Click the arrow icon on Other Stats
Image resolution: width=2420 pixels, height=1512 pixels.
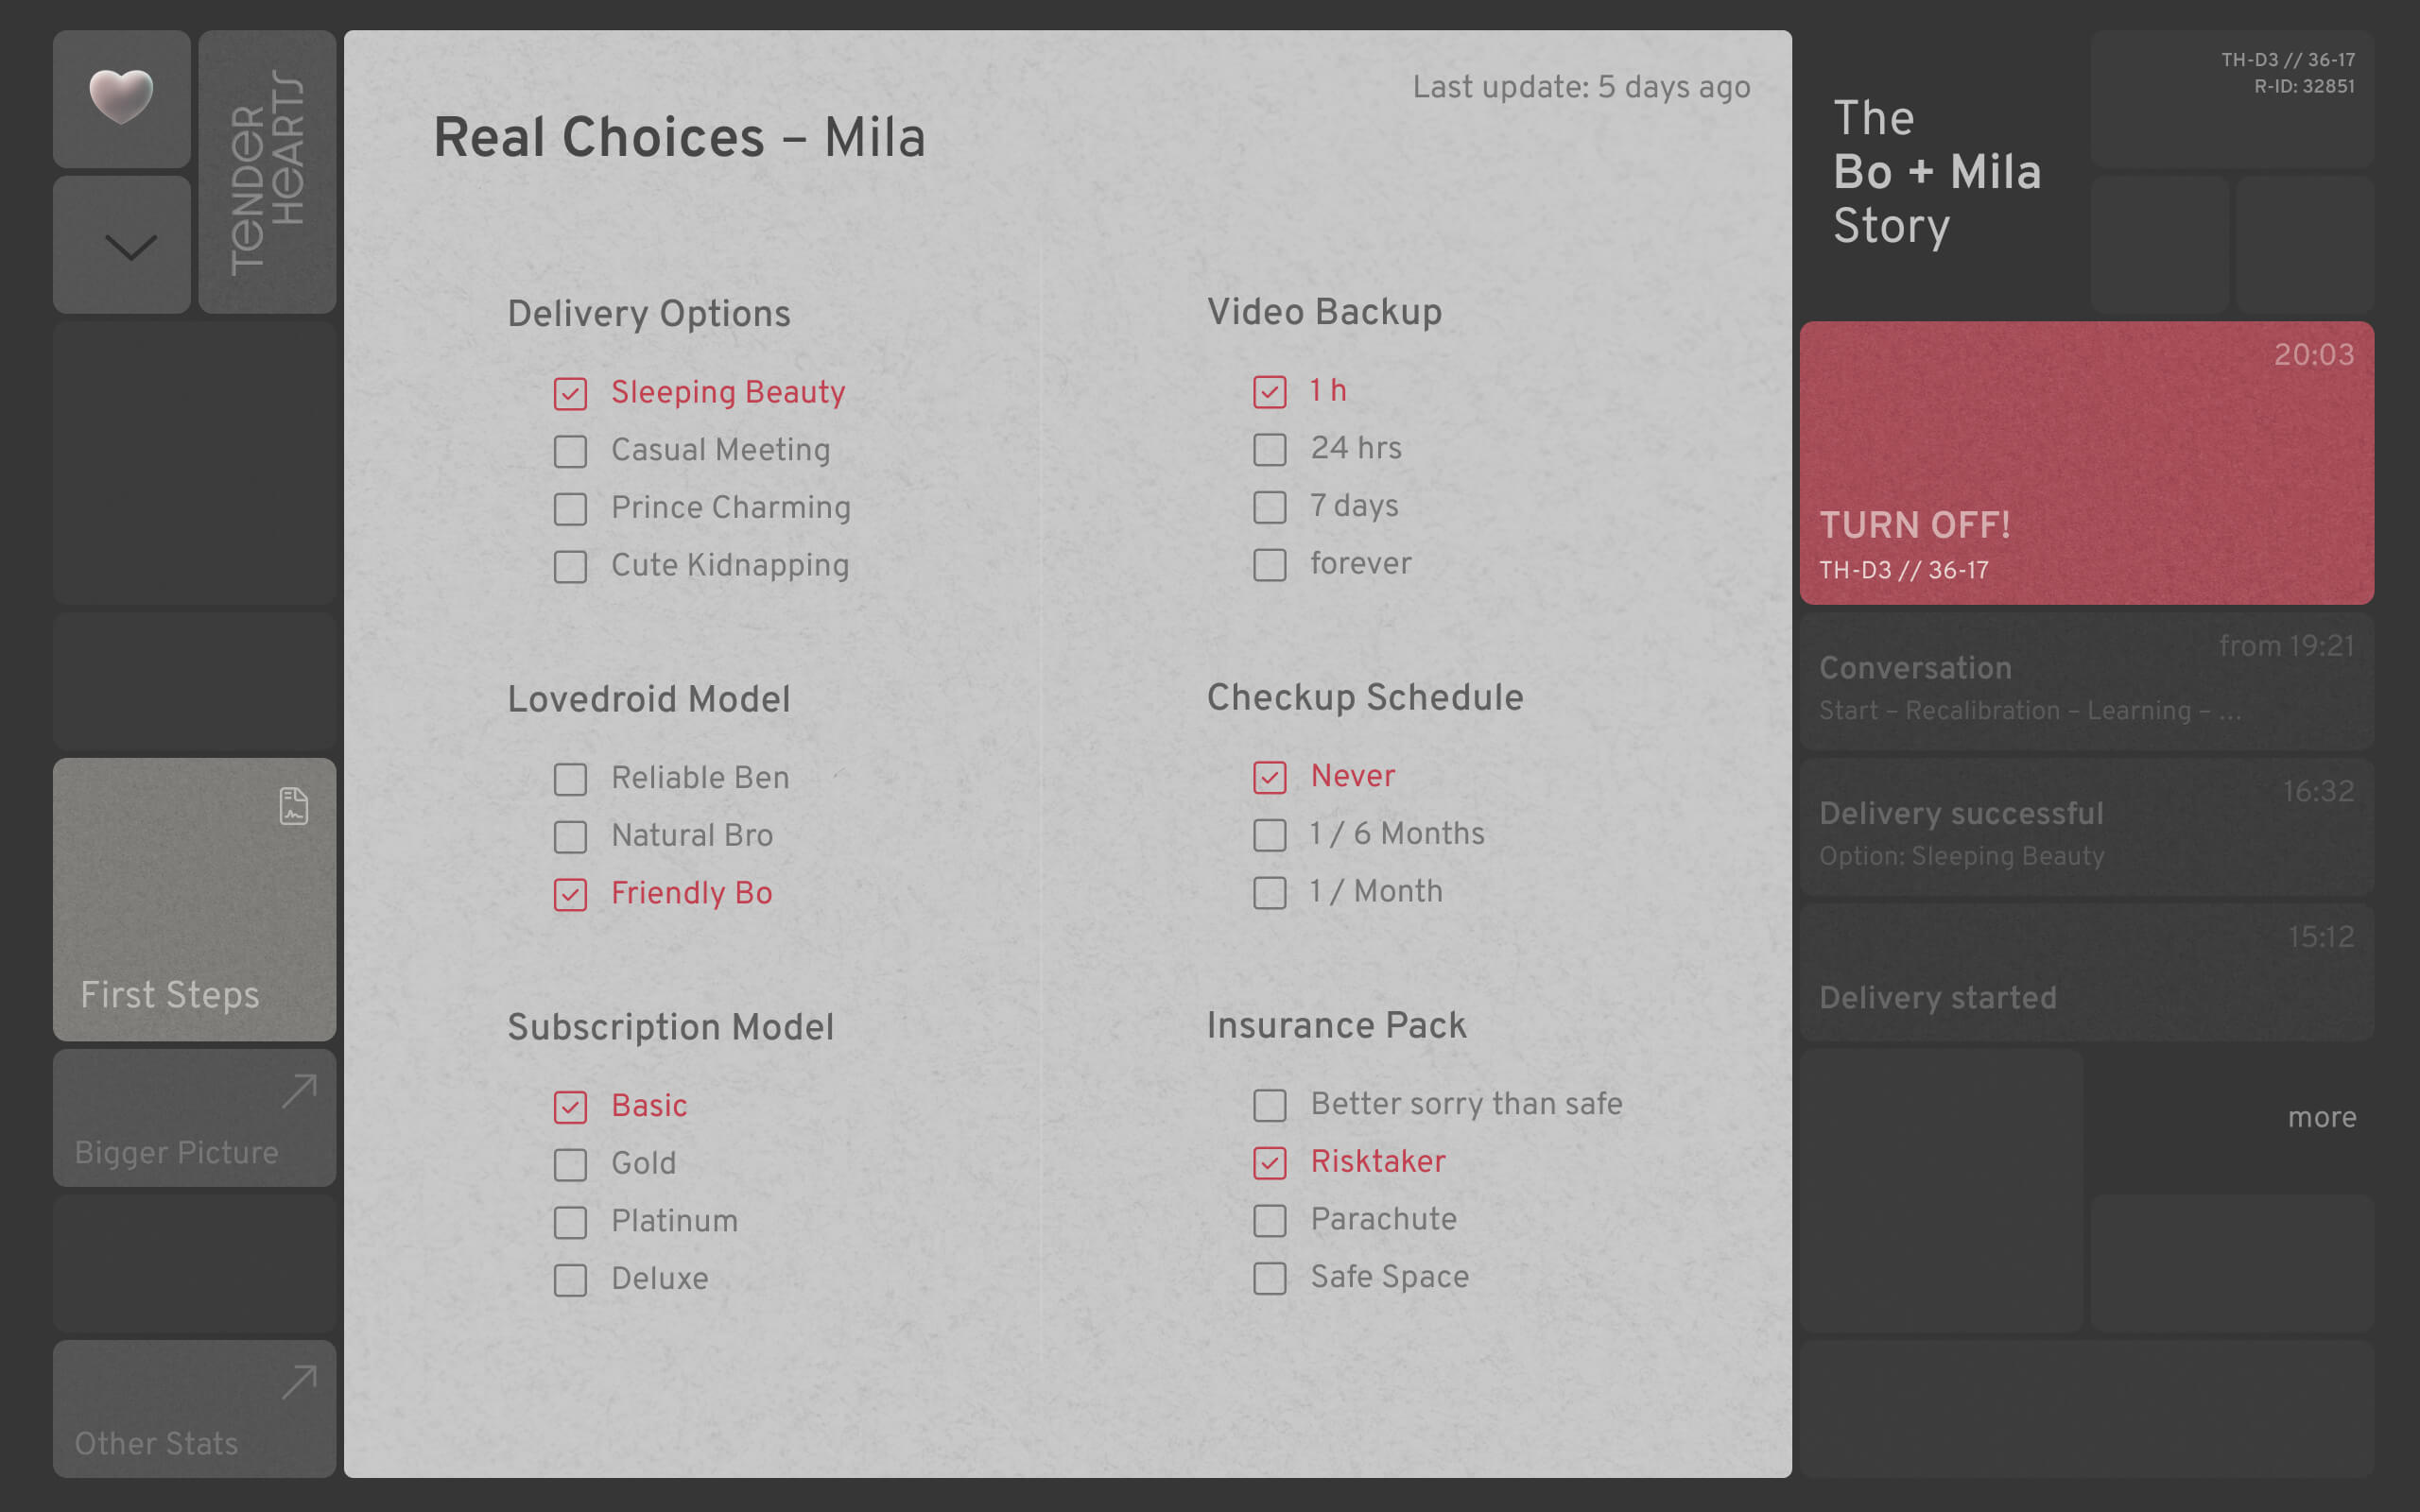point(299,1383)
